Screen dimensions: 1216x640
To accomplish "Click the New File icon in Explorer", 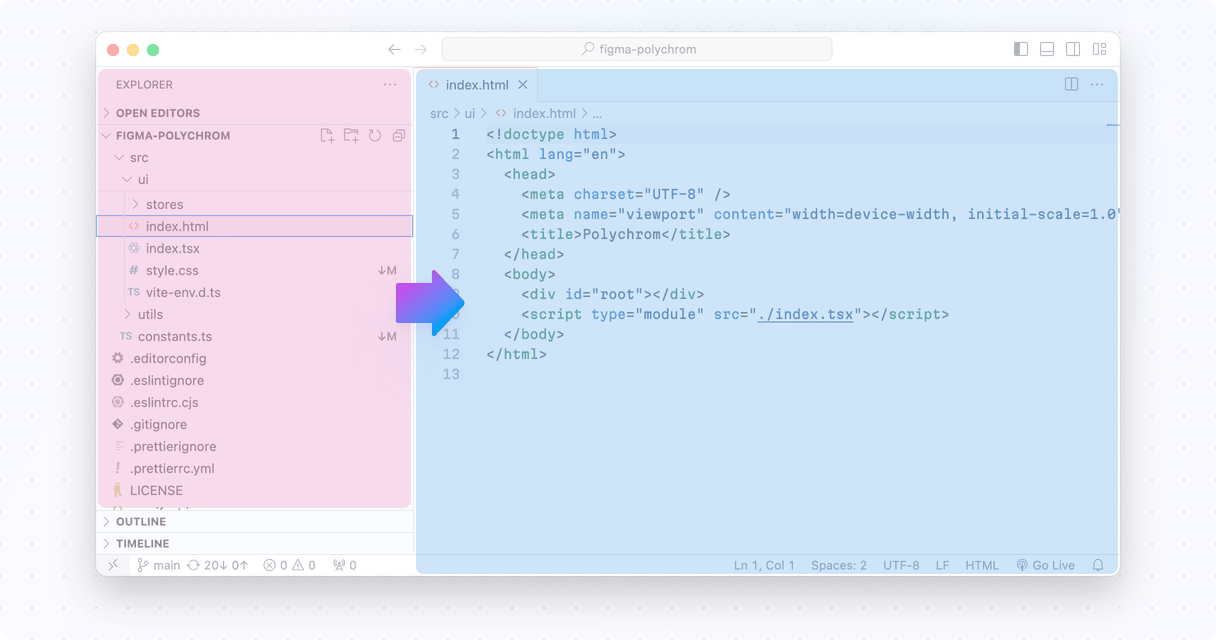I will tap(327, 136).
